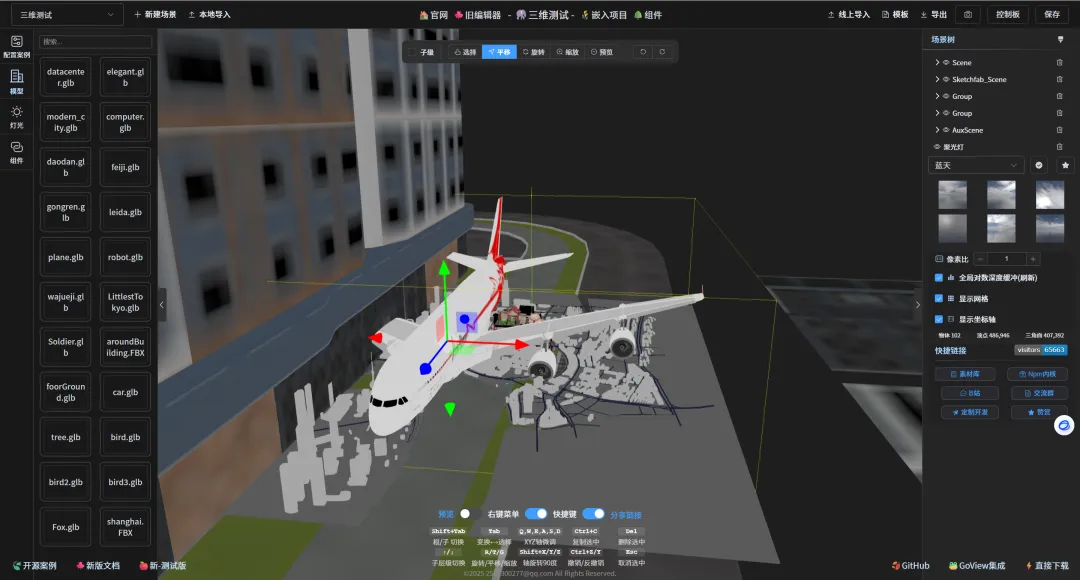The width and height of the screenshot is (1080, 580).
Task: Select the 旋转 rotate tool
Action: pyautogui.click(x=533, y=52)
